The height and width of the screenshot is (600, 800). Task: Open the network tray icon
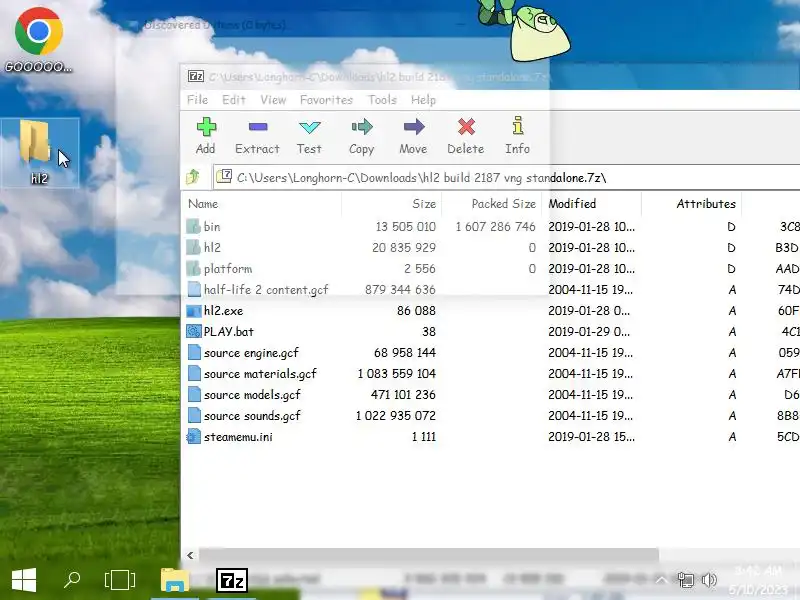click(x=686, y=580)
